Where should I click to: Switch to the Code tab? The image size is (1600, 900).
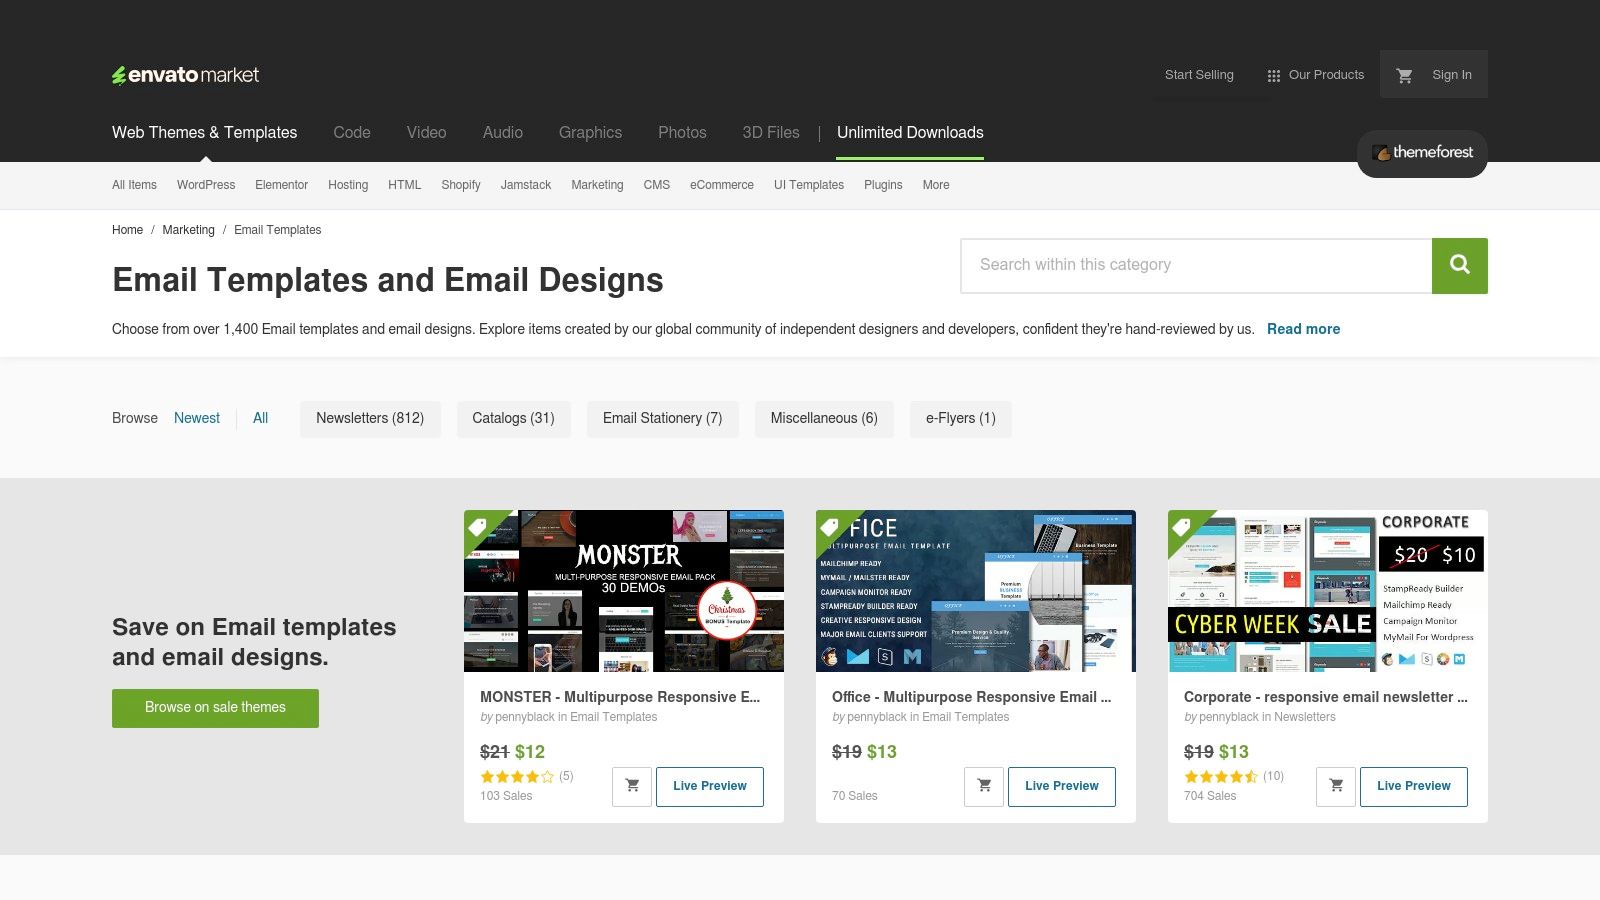[x=352, y=132]
